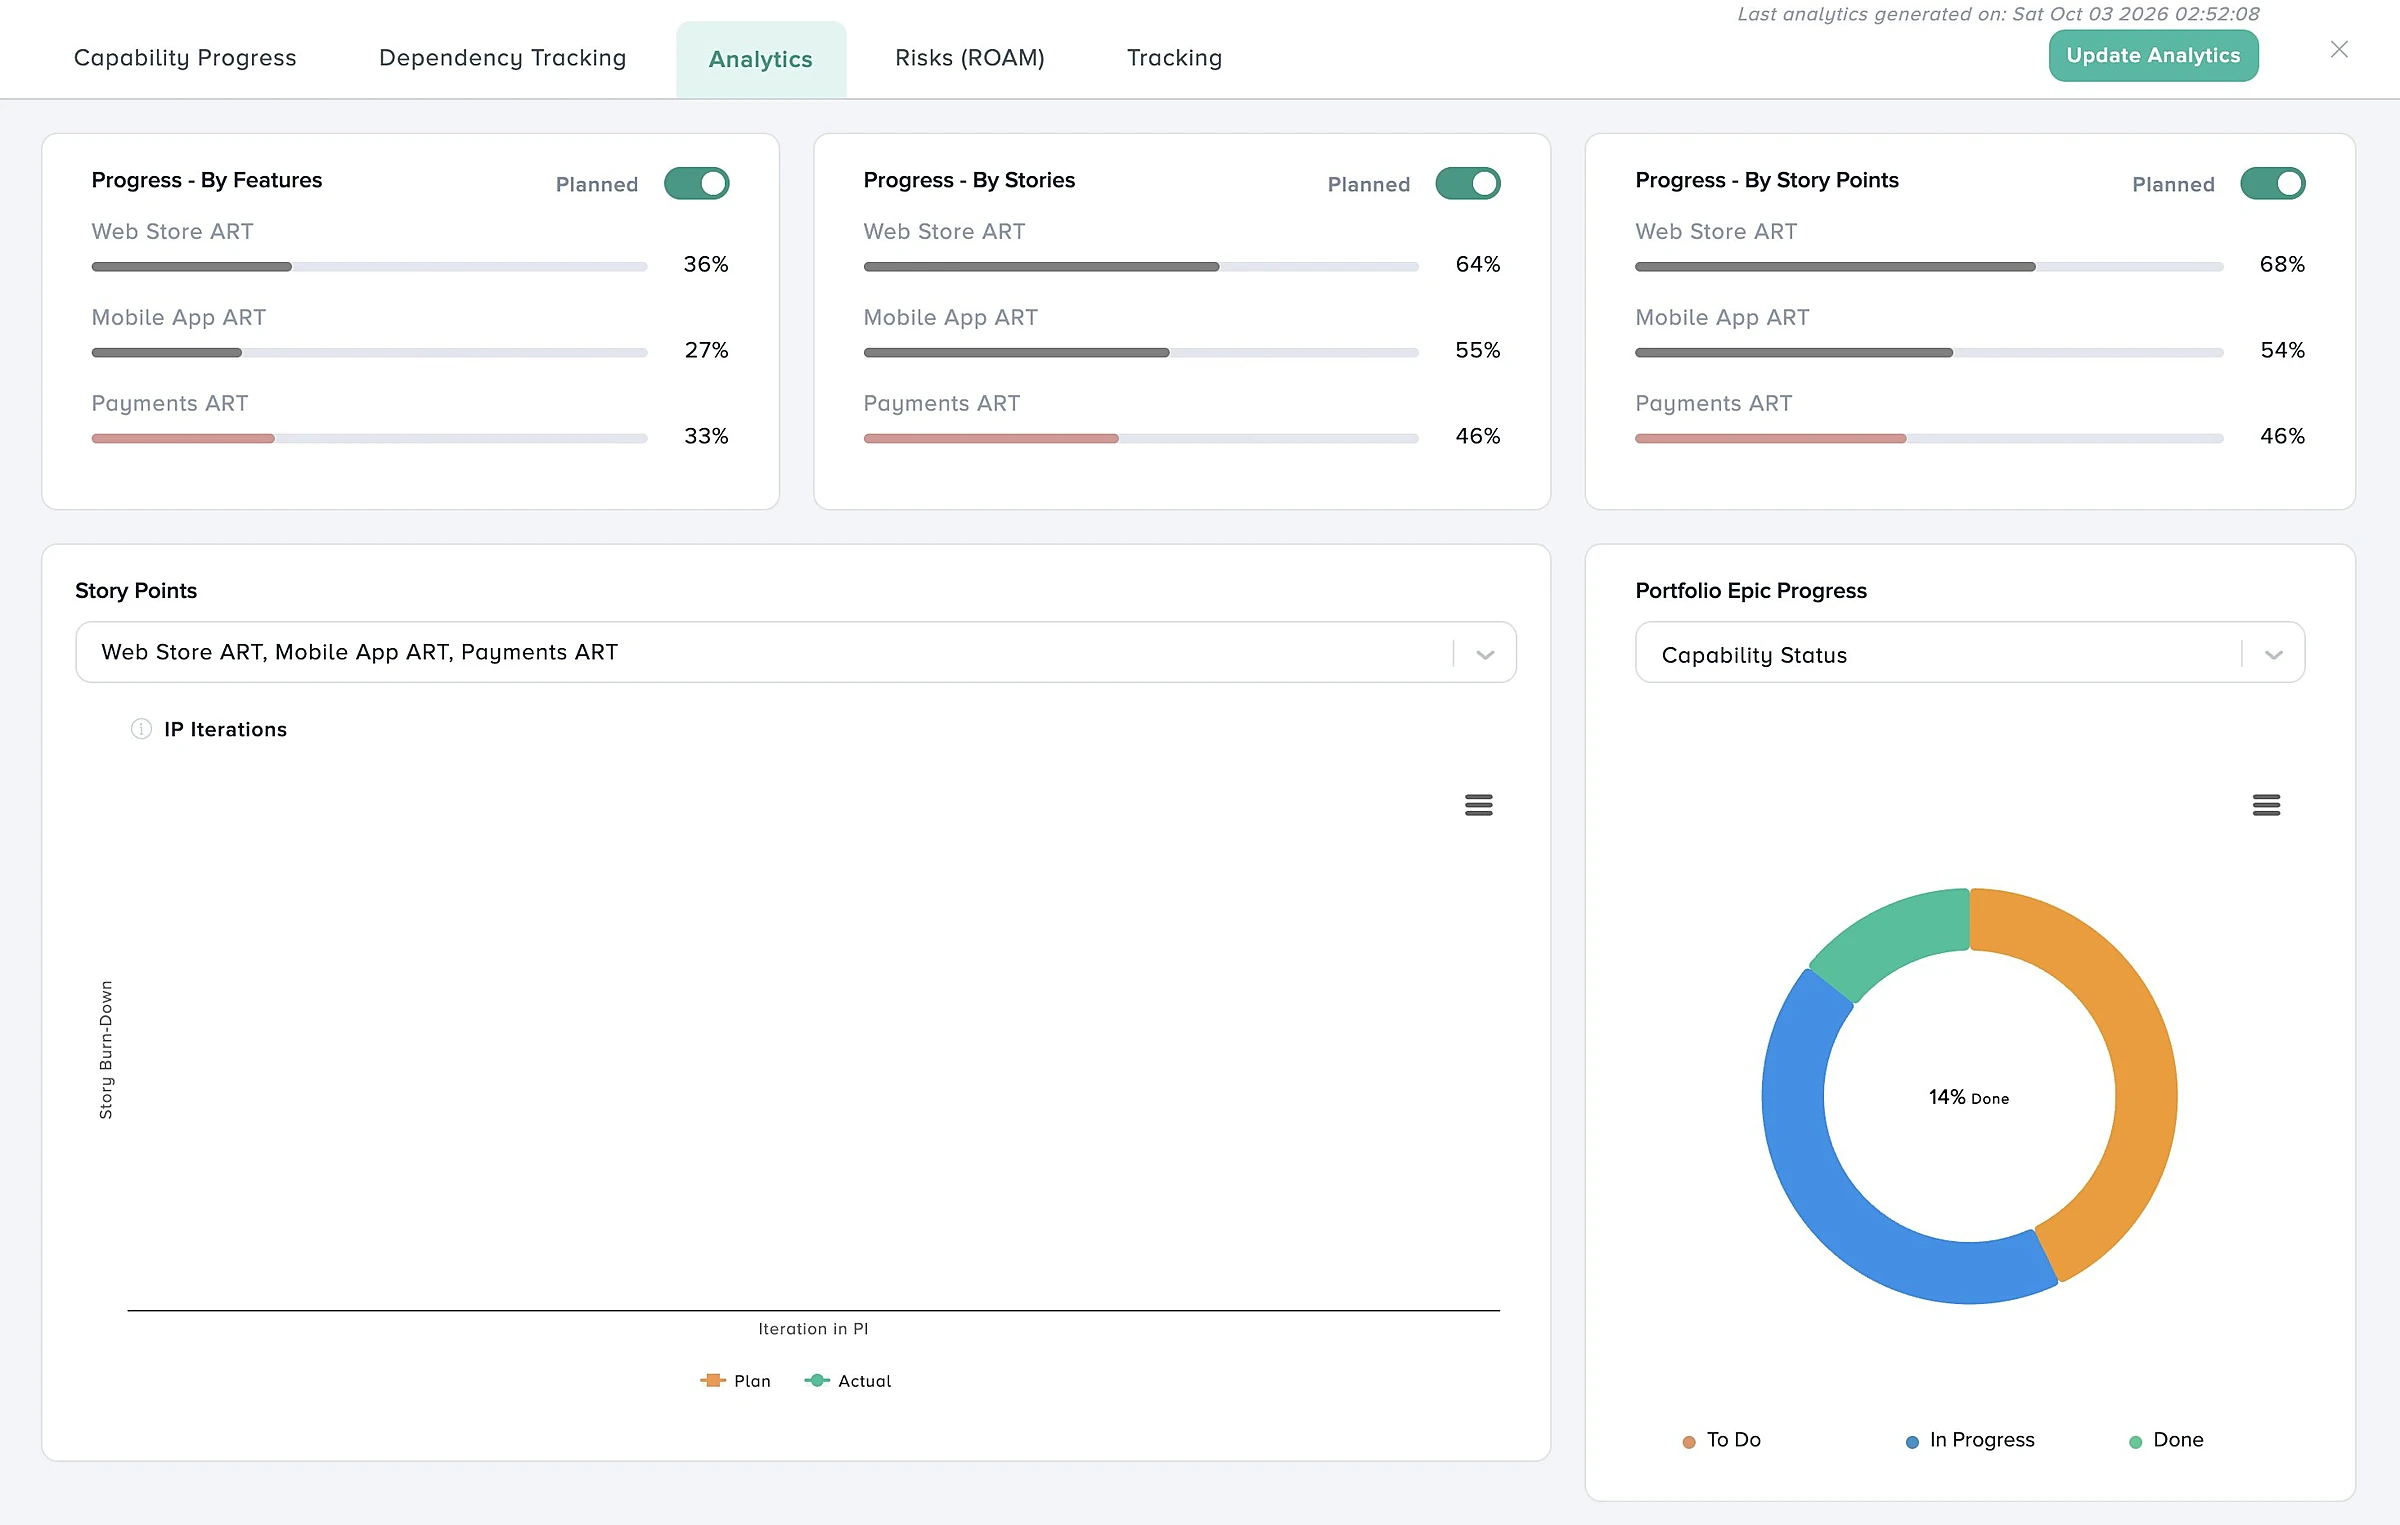2400x1525 pixels.
Task: Toggle Planned switch for Progress By Features
Action: 697,184
